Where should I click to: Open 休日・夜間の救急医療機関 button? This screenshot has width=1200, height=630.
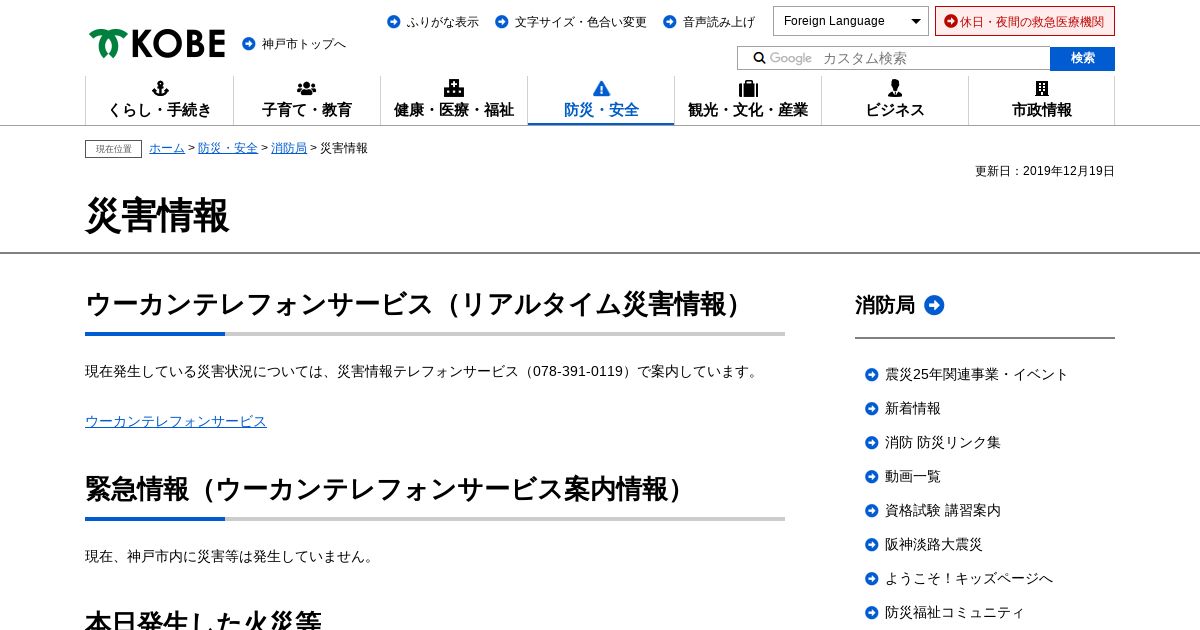1025,21
